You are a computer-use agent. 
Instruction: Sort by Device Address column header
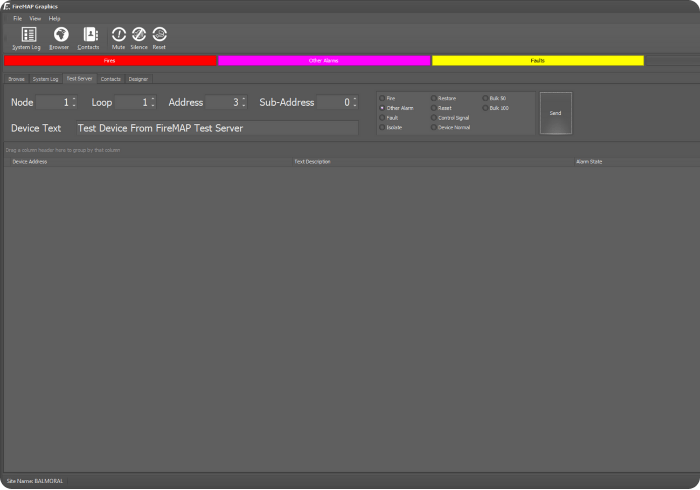30,160
